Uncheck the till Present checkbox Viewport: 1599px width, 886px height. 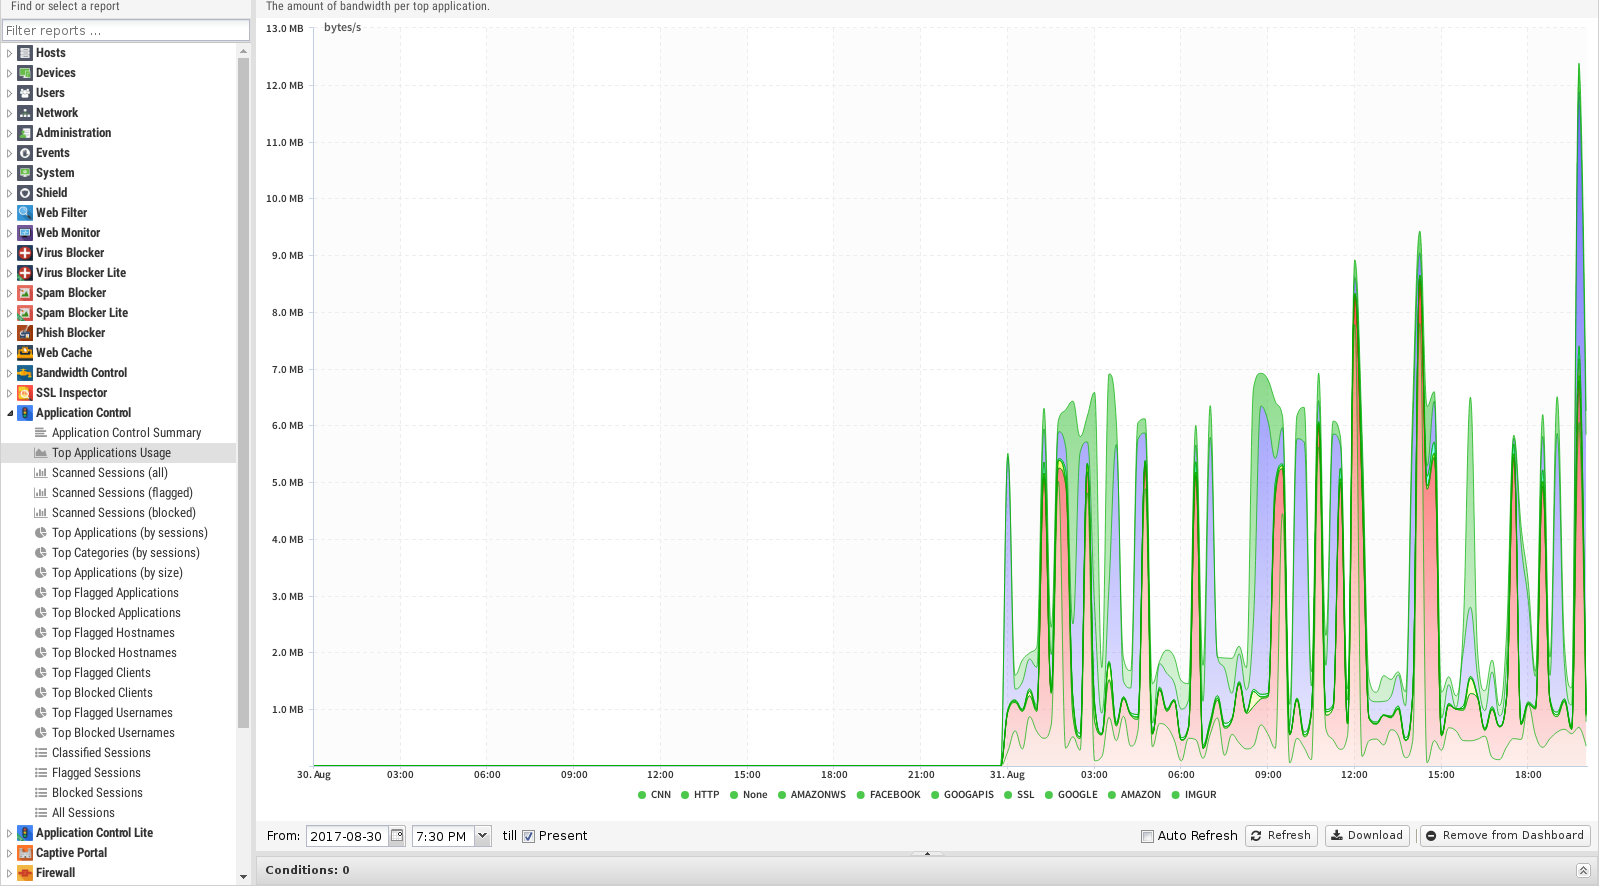(x=528, y=836)
